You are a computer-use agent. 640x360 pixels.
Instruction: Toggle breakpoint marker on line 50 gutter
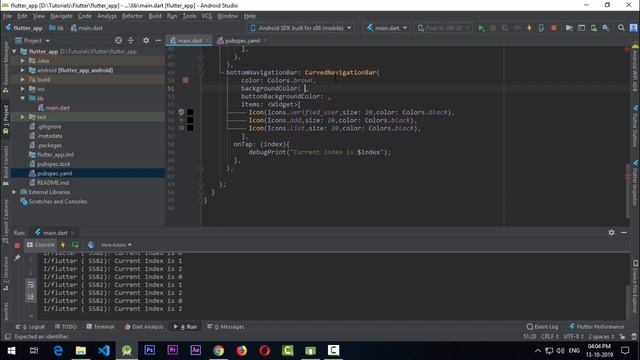[185, 80]
